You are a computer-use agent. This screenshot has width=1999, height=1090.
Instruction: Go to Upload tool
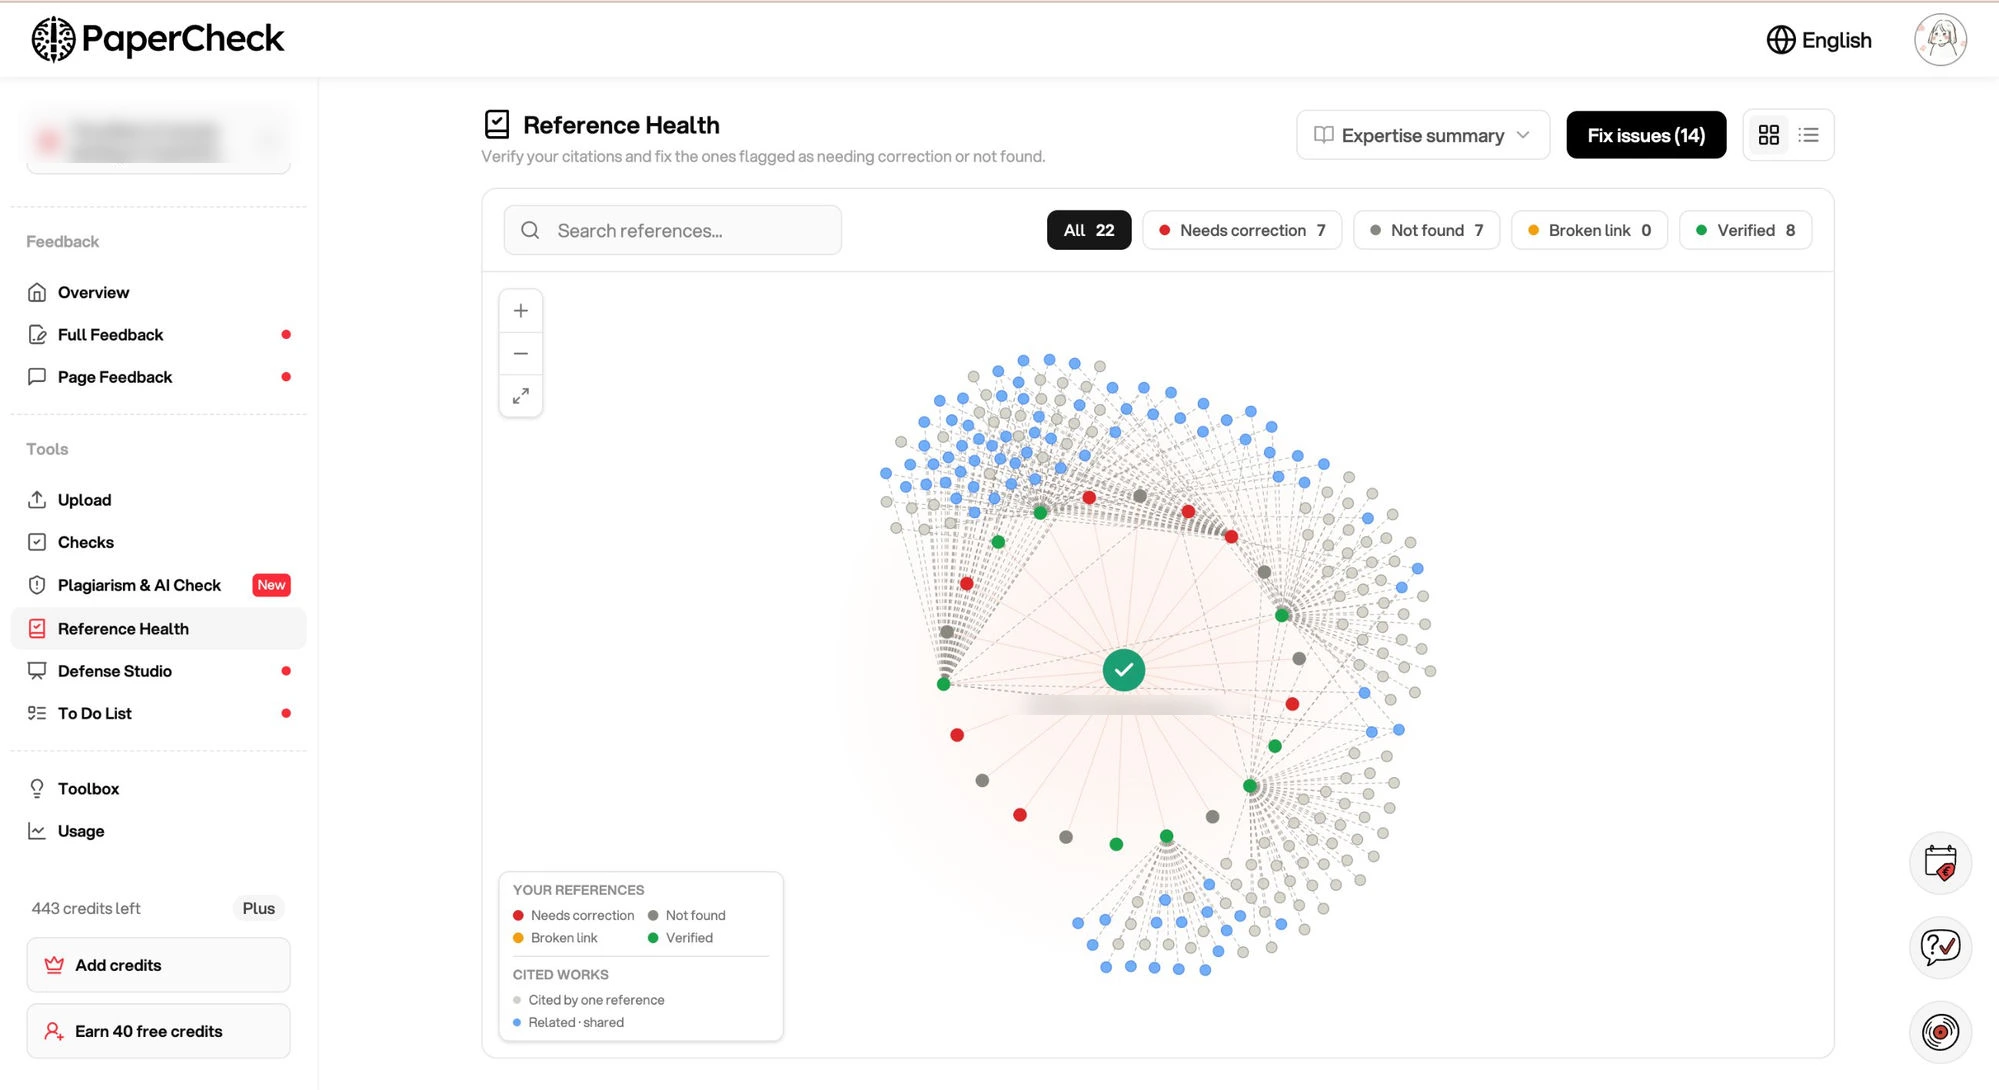tap(158, 500)
